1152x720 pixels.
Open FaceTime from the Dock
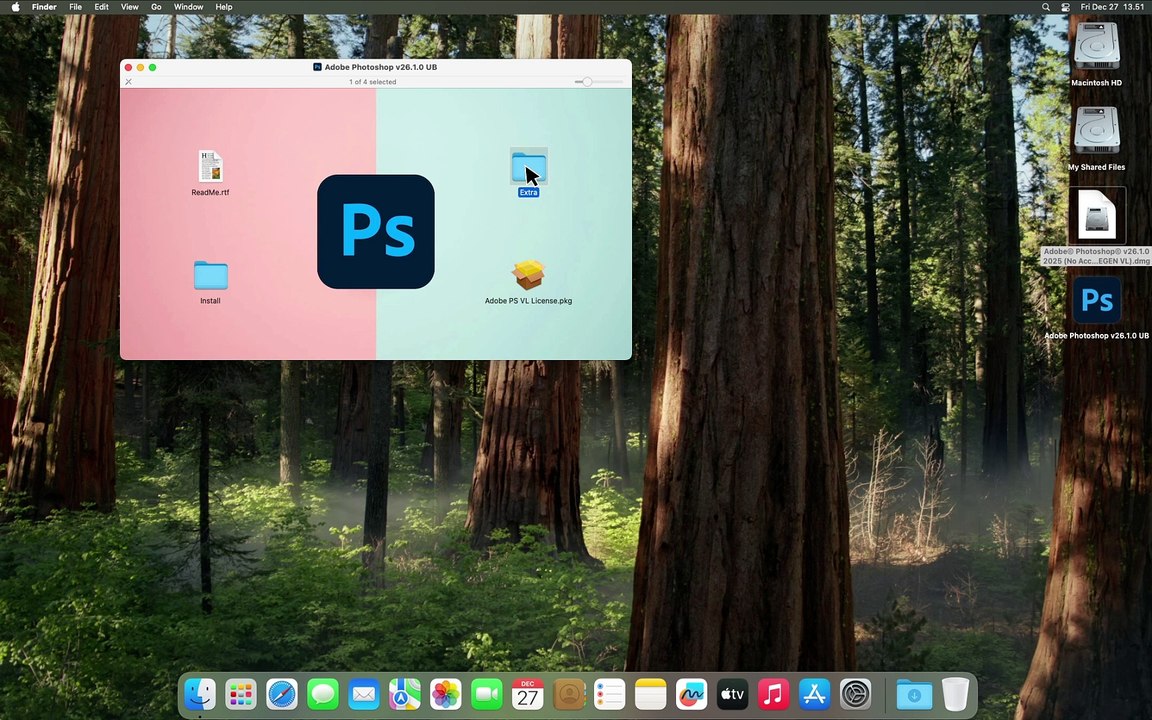[486, 694]
